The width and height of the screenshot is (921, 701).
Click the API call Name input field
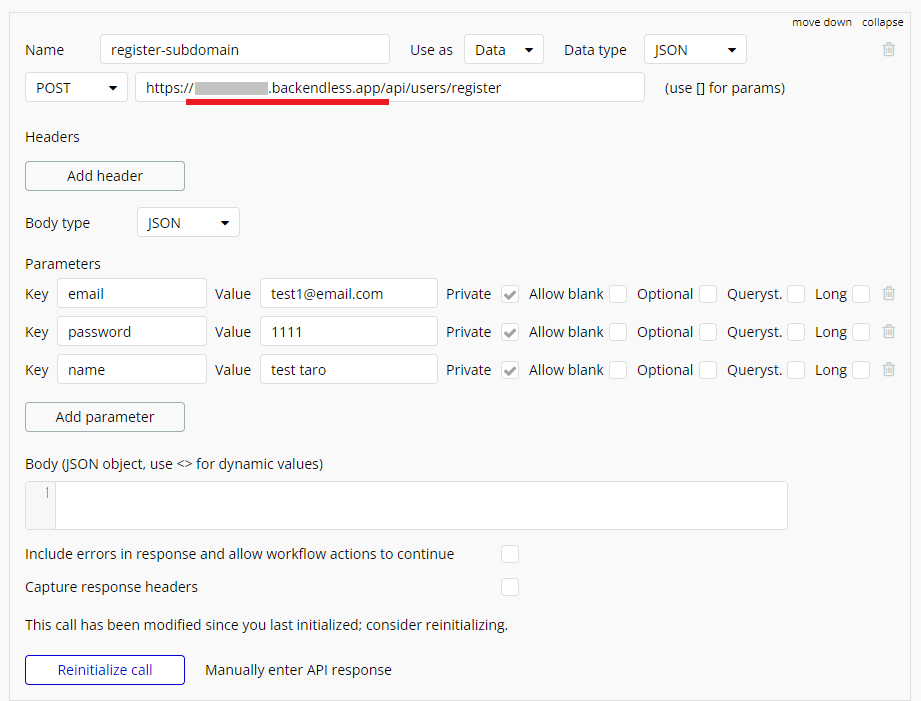pyautogui.click(x=244, y=50)
